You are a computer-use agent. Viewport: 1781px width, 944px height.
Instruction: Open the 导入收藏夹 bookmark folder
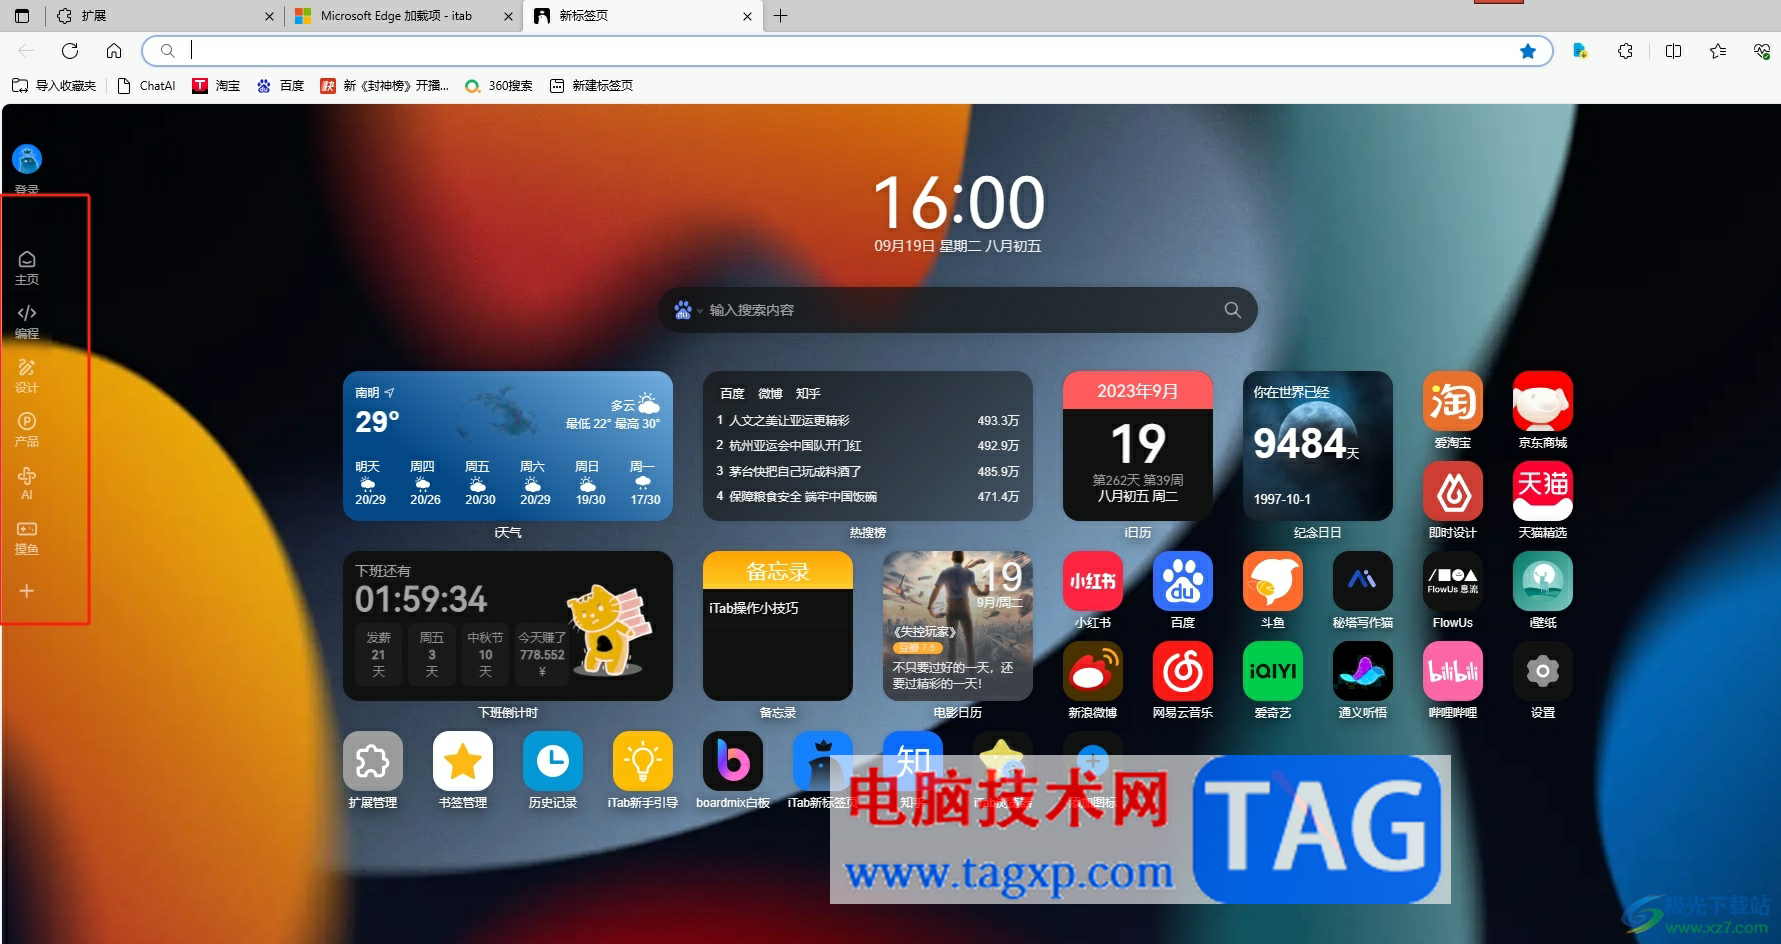point(54,86)
